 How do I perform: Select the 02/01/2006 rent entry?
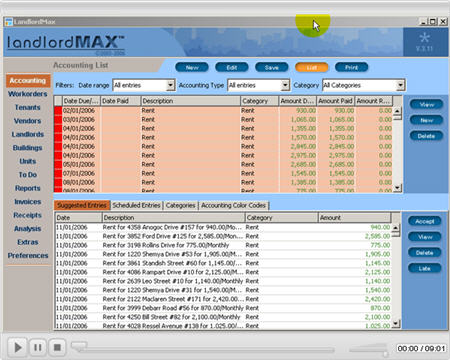pyautogui.click(x=223, y=111)
